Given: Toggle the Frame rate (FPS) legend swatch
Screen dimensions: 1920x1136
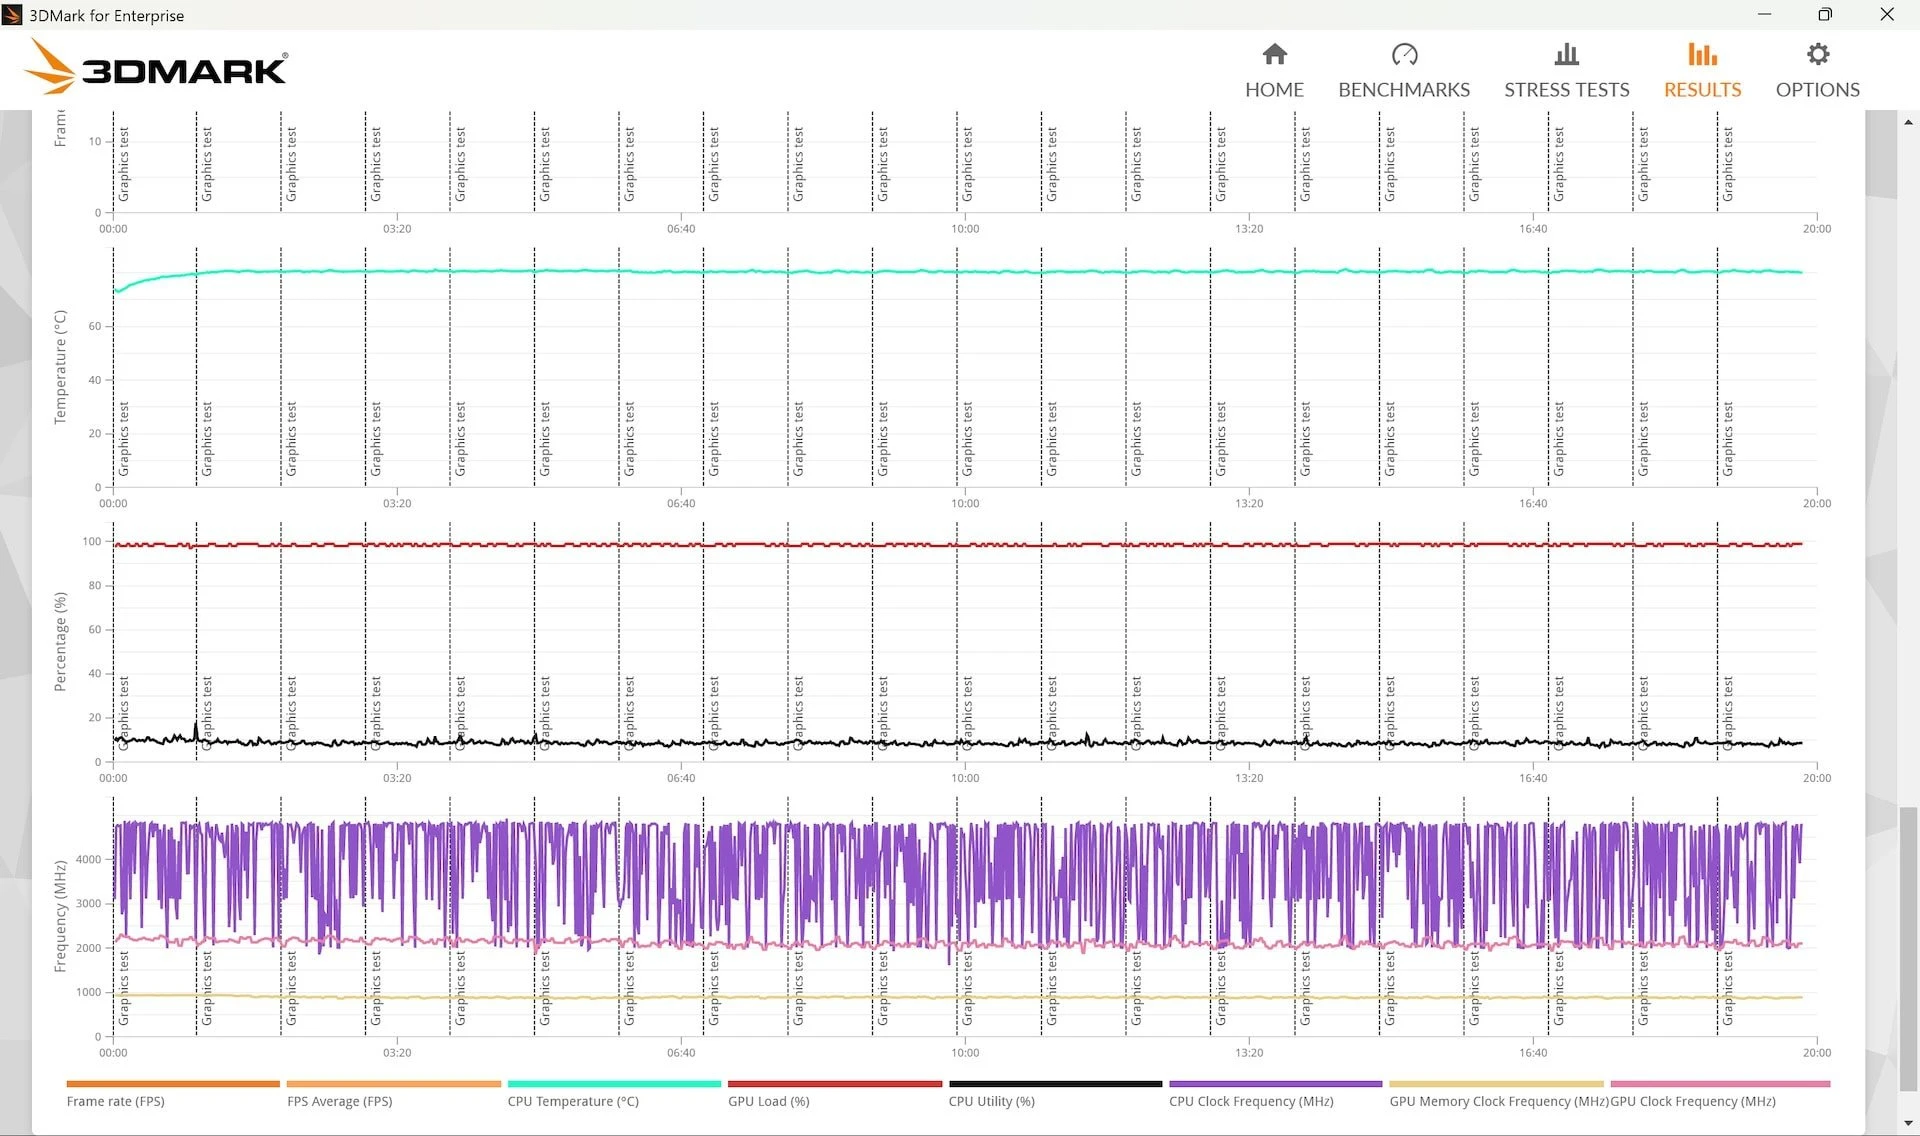Looking at the screenshot, I should pyautogui.click(x=173, y=1083).
